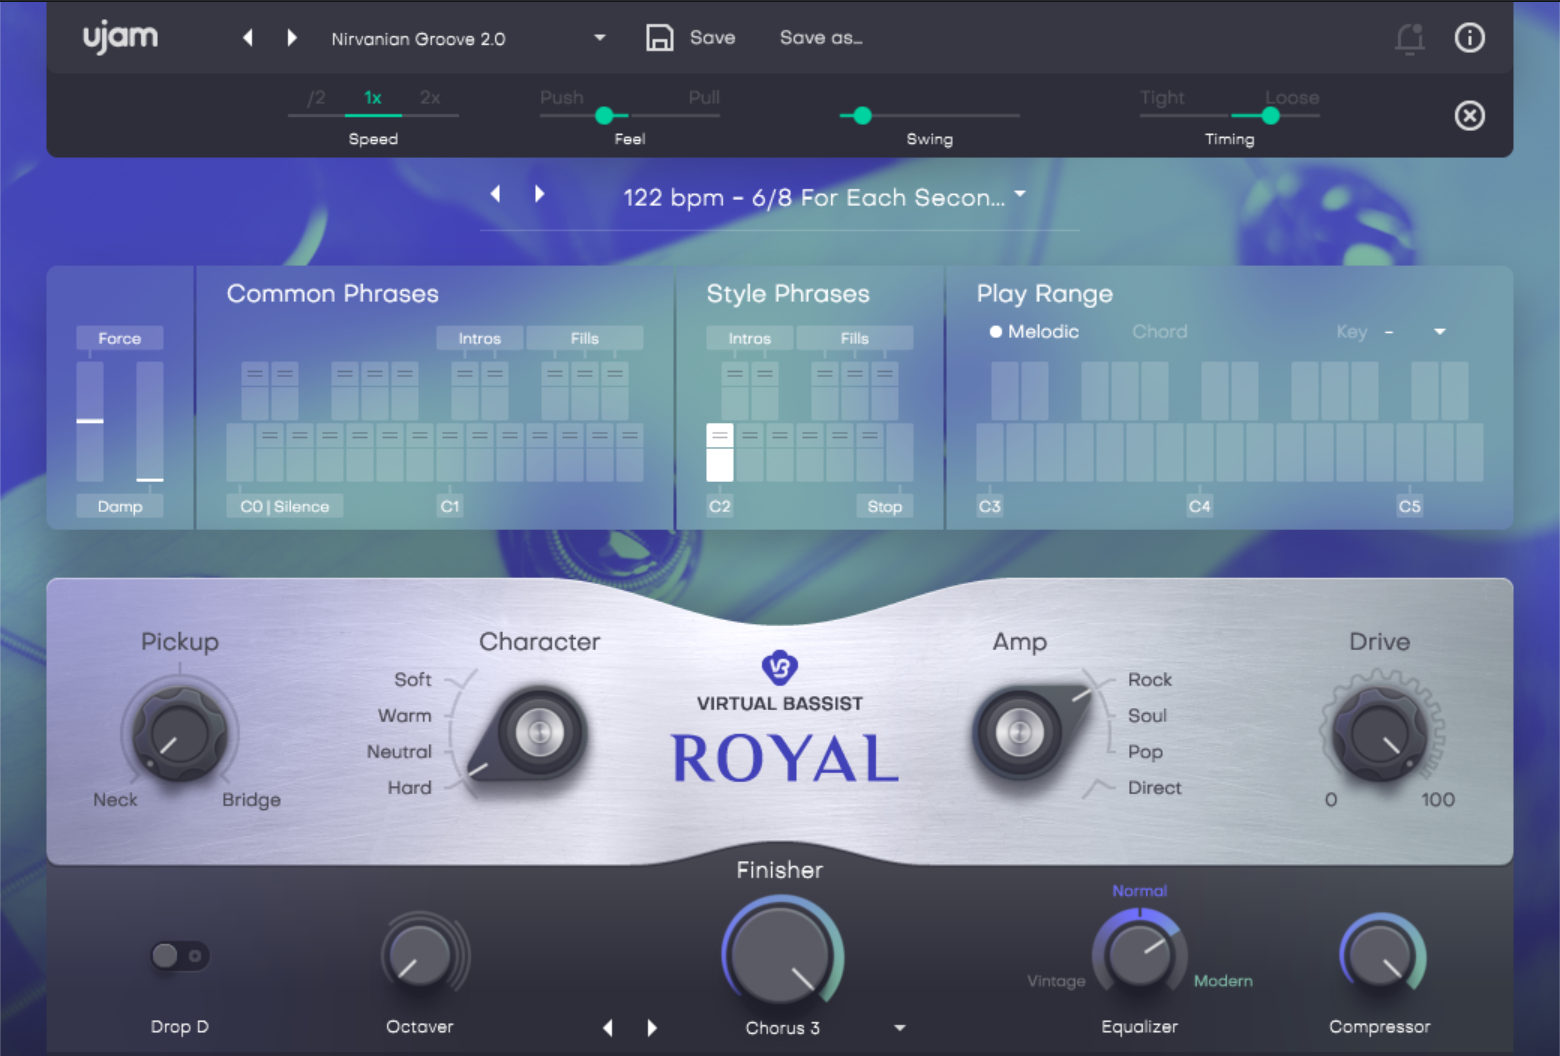
Task: Click the Stop key label
Action: (x=885, y=507)
